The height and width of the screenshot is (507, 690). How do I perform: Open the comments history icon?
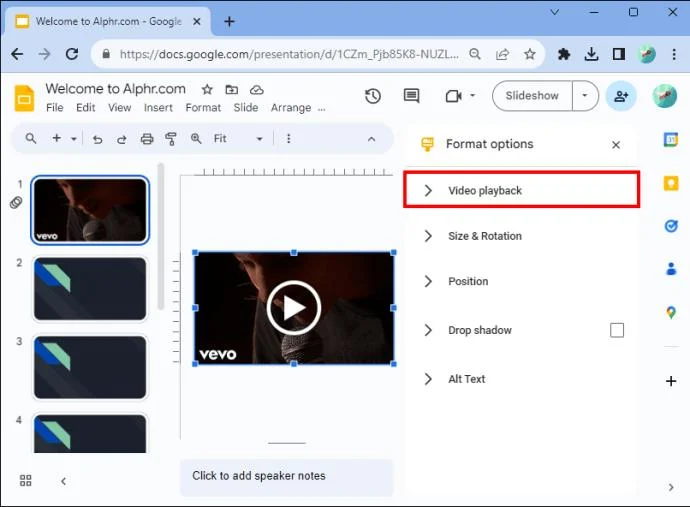411,96
